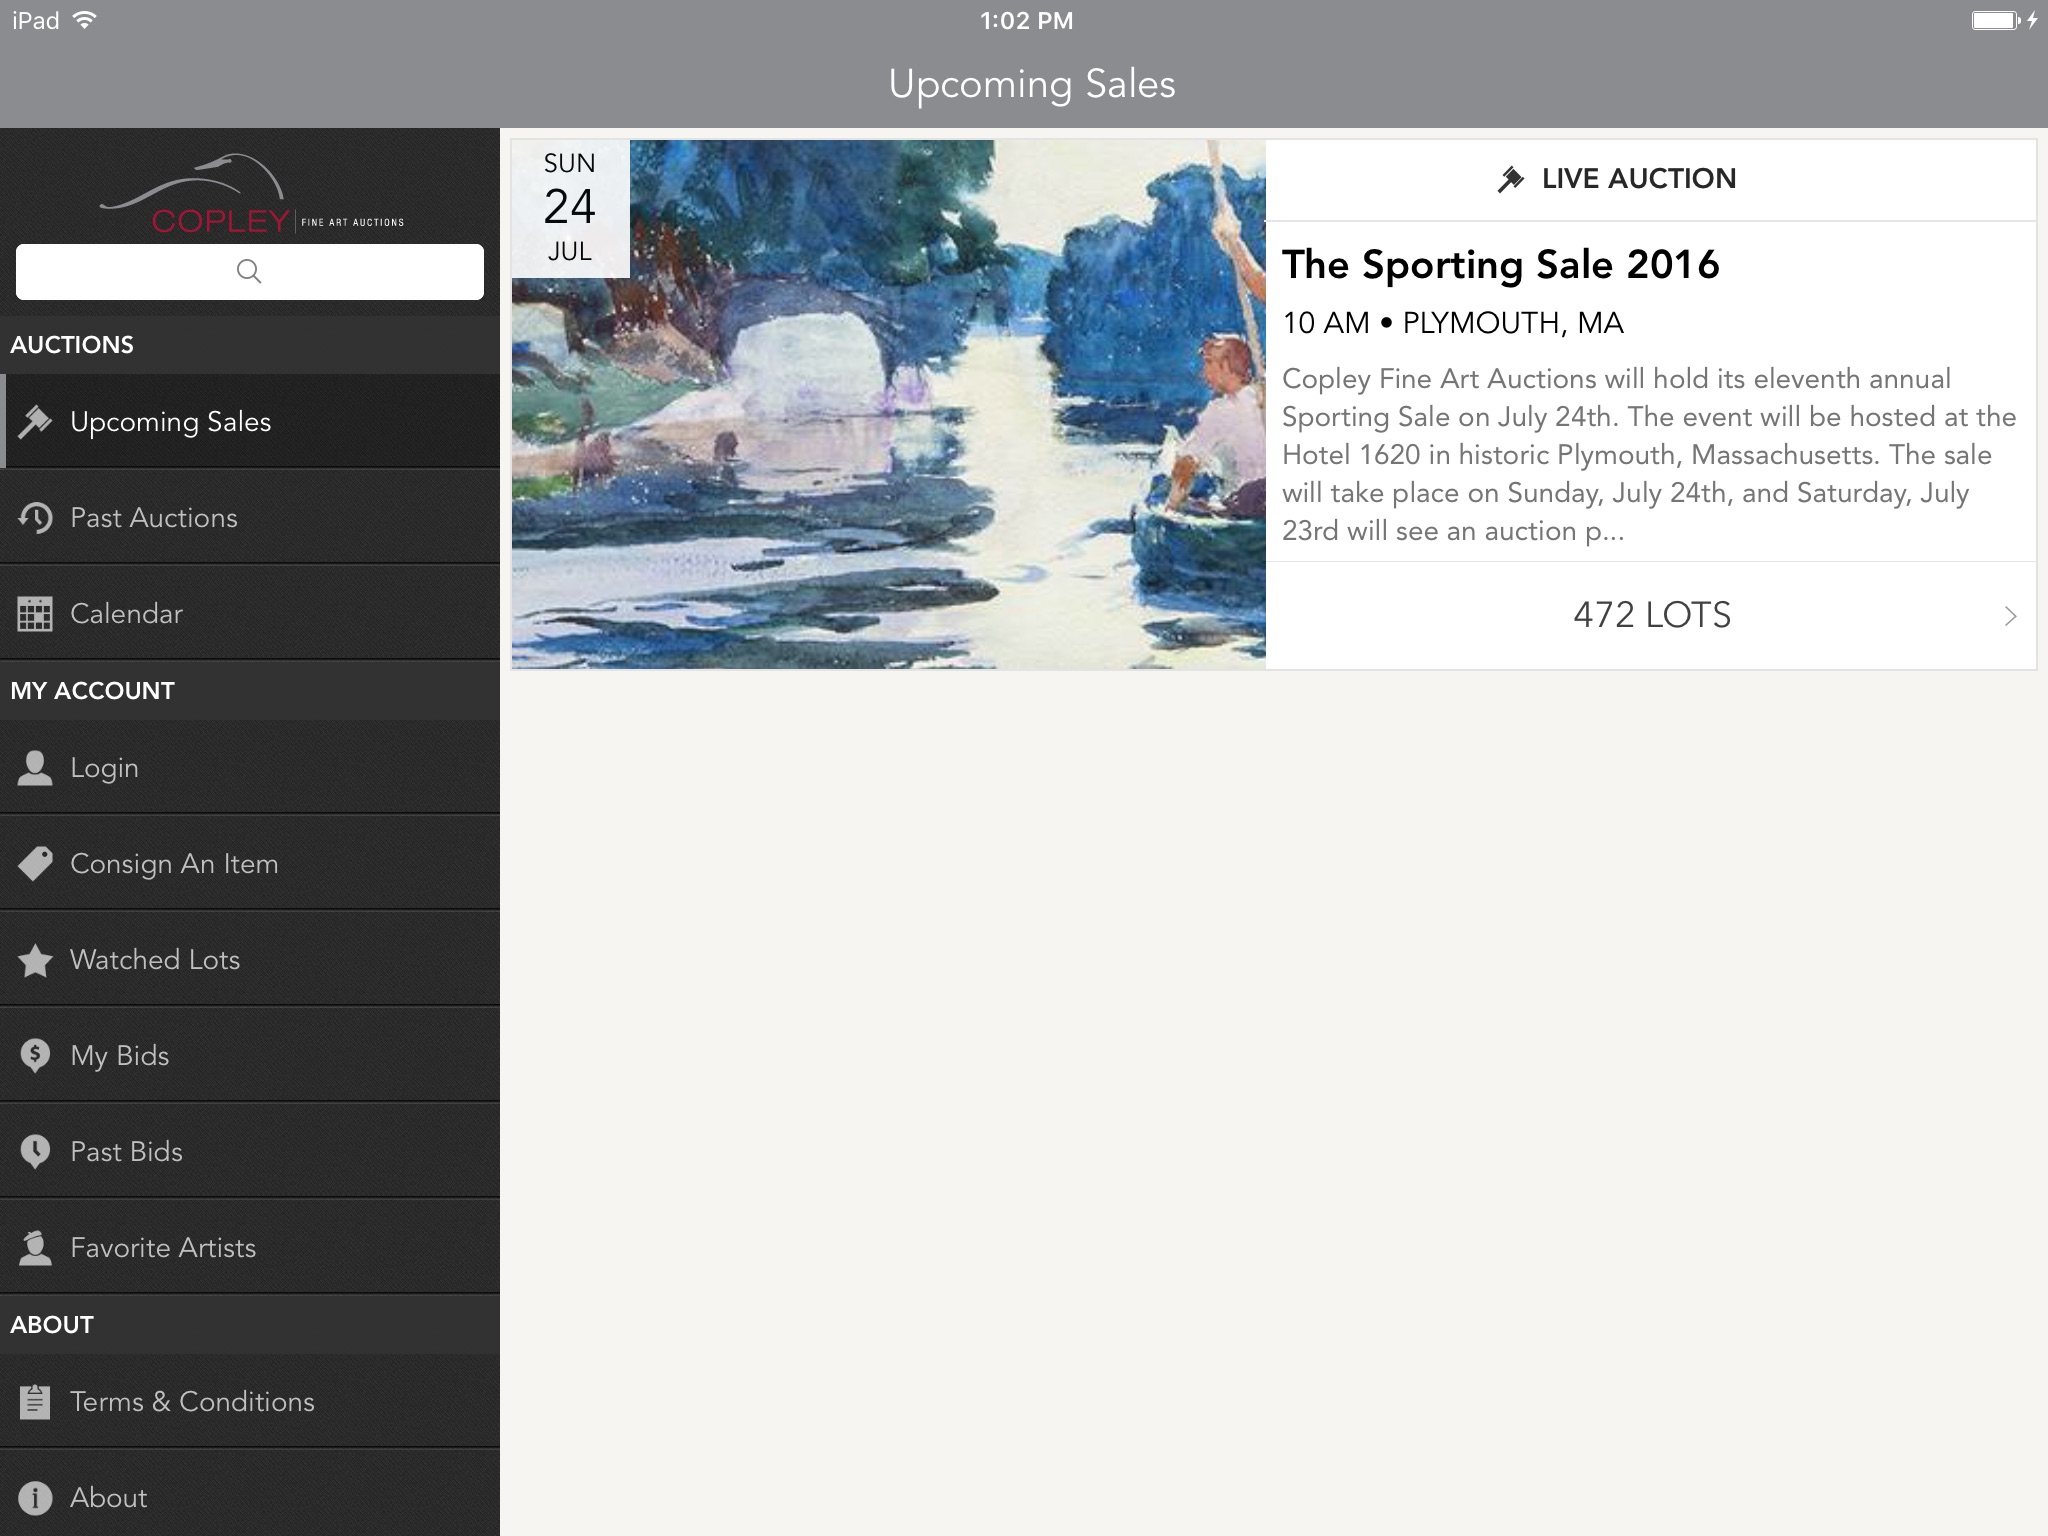Viewport: 2048px width, 1536px height.
Task: Expand lots via the chevron arrow
Action: coord(2010,616)
